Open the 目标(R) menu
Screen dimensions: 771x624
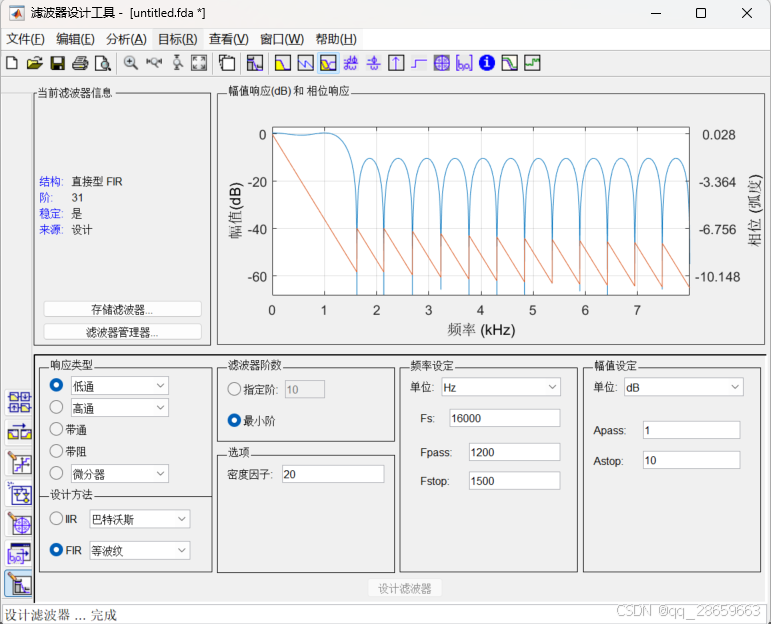(178, 39)
